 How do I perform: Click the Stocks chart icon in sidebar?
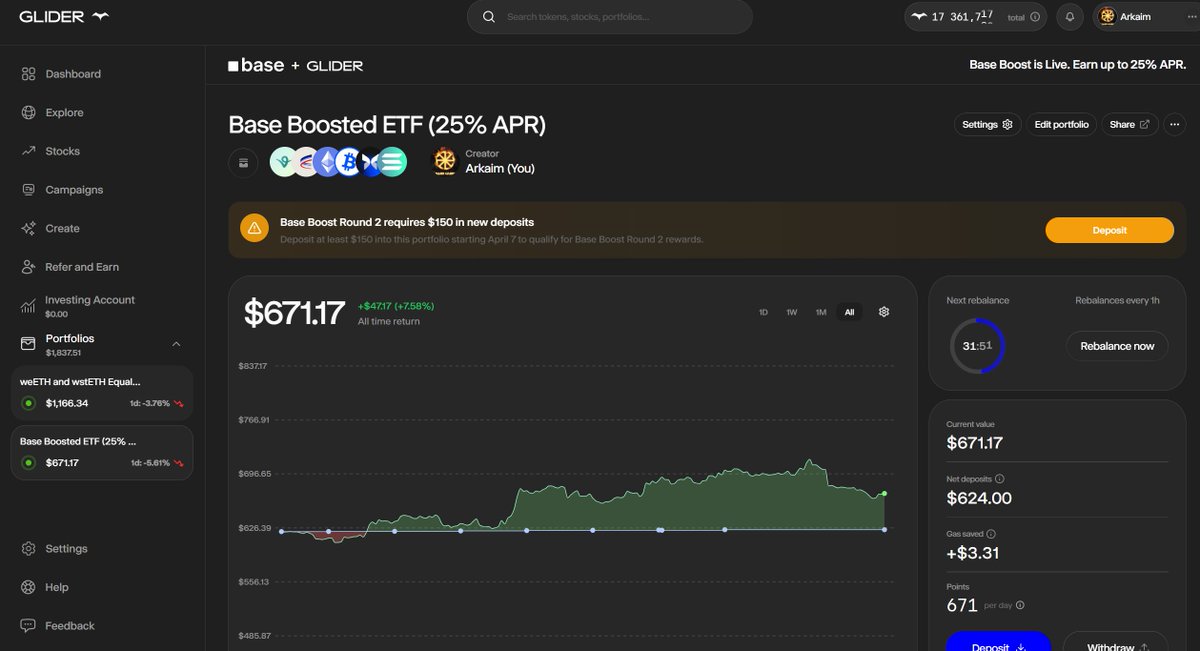(x=28, y=151)
